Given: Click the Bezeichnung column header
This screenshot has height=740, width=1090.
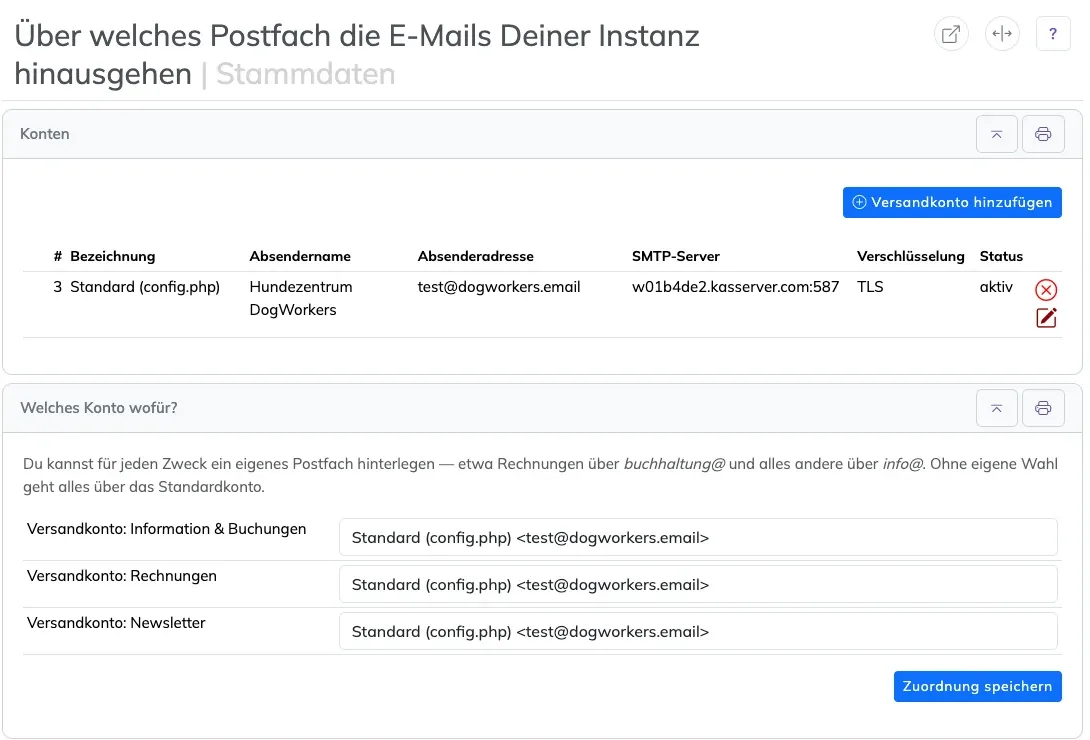Looking at the screenshot, I should 113,256.
